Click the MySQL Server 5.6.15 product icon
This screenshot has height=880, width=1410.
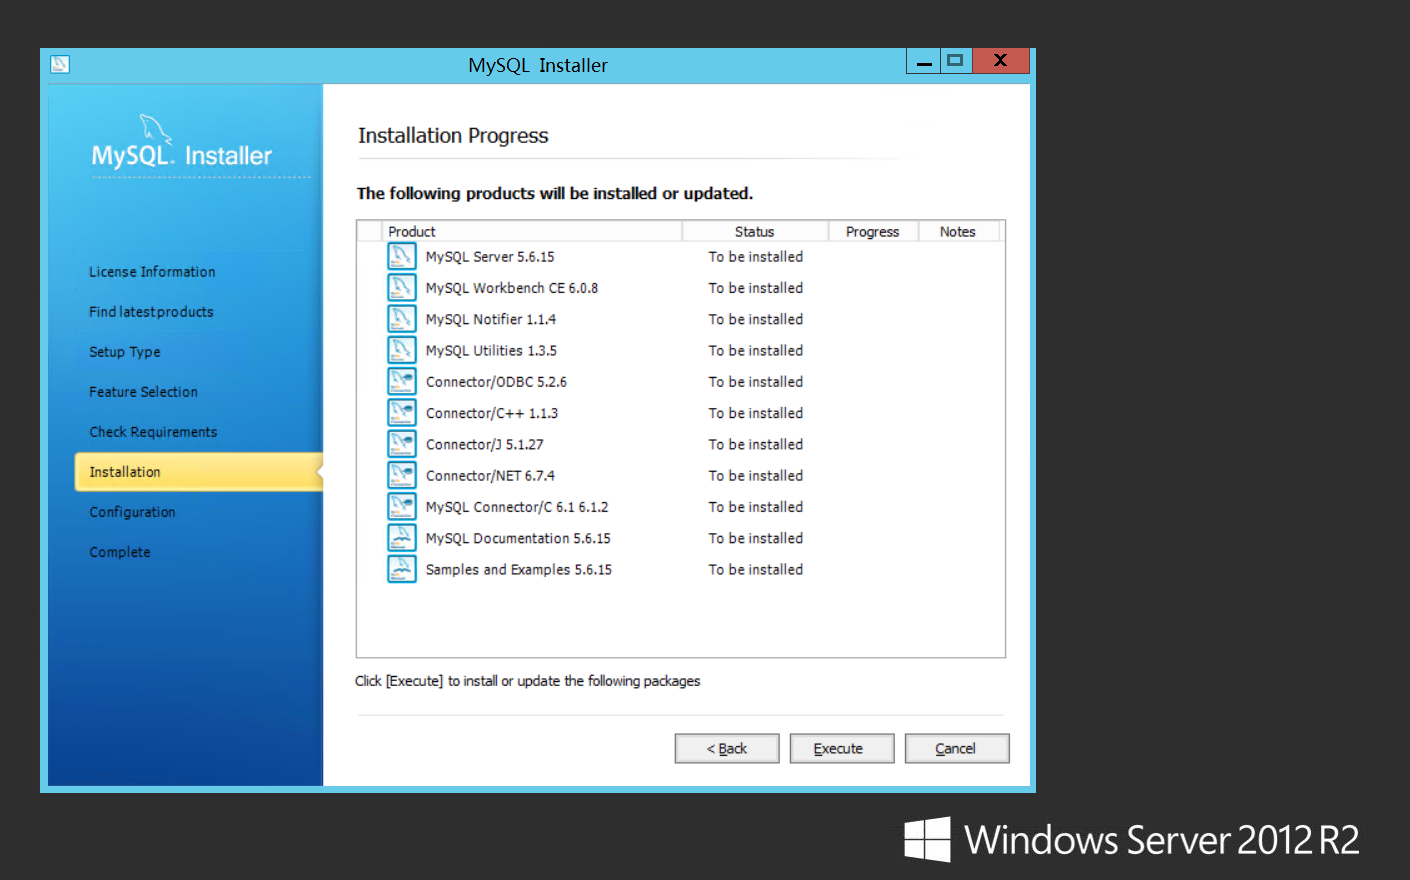[401, 256]
